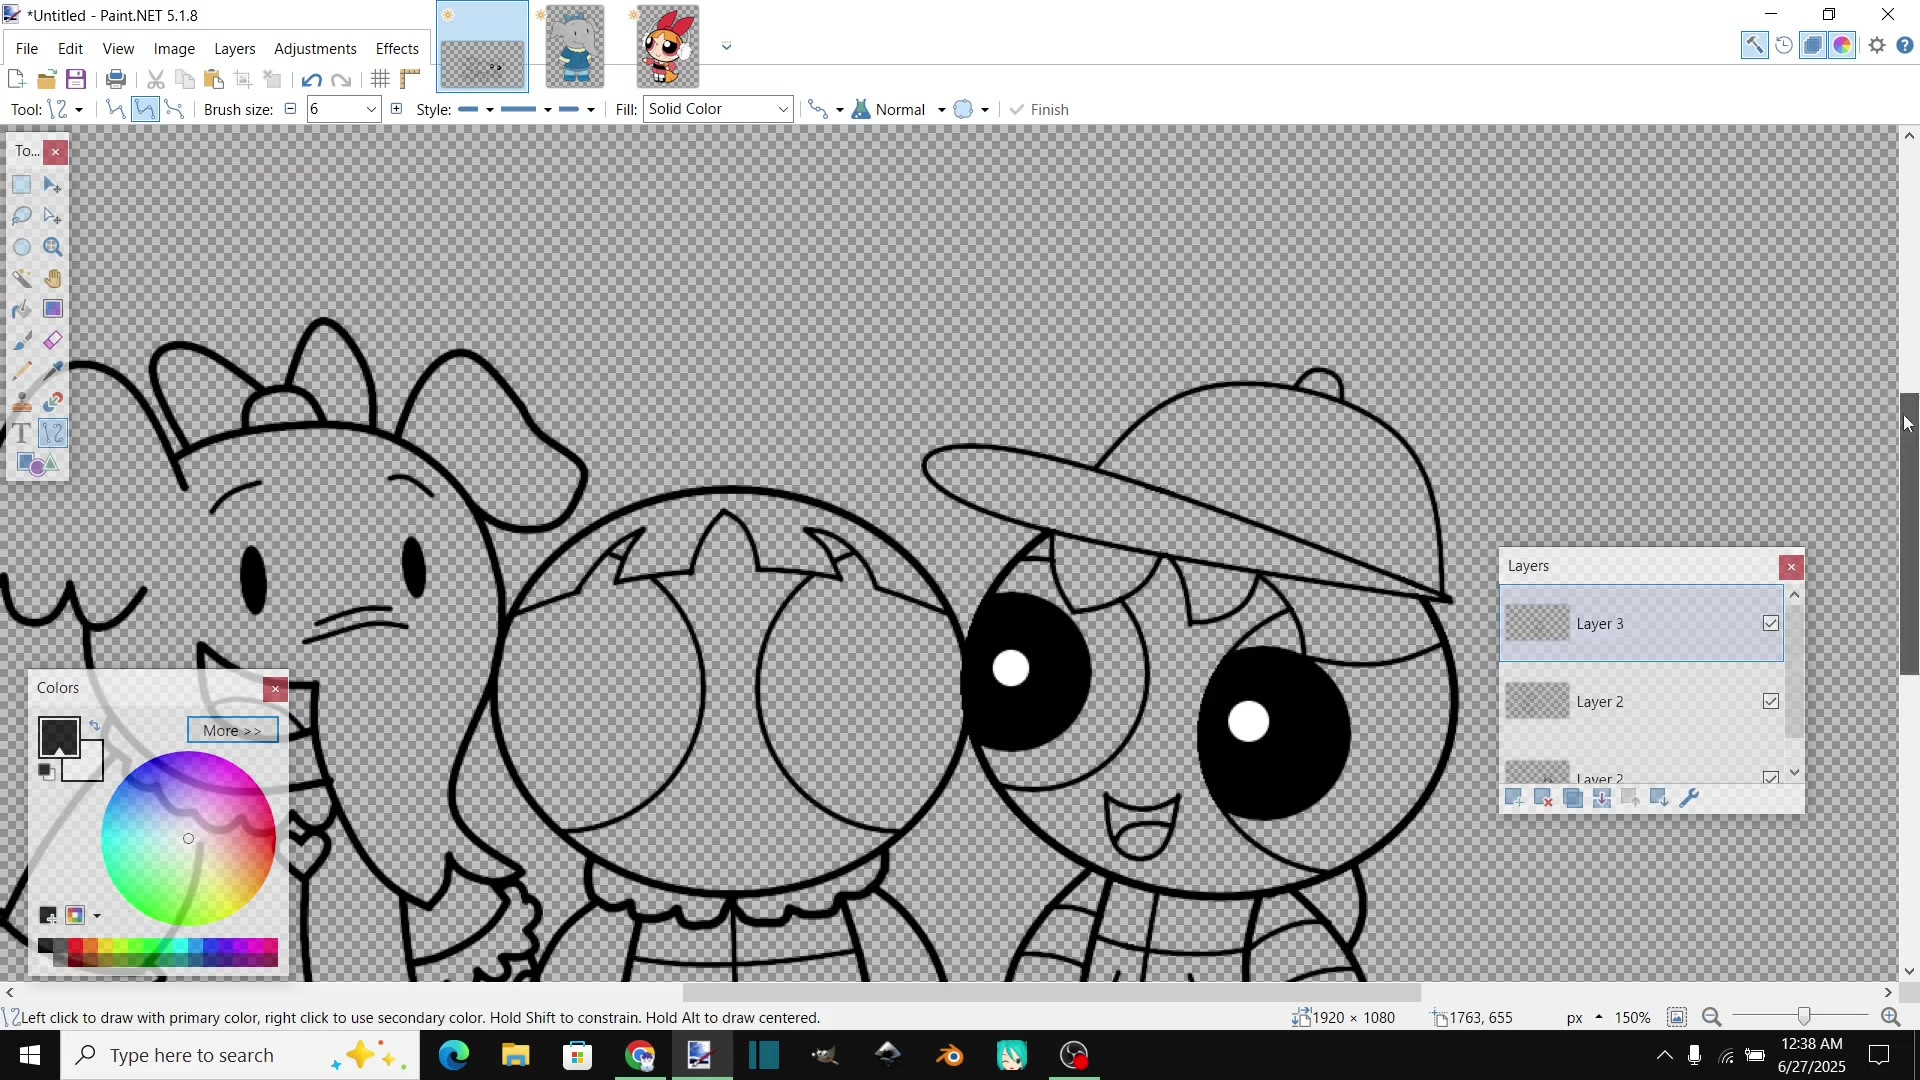The image size is (1920, 1080).
Task: Toggle rulers display
Action: (410, 79)
